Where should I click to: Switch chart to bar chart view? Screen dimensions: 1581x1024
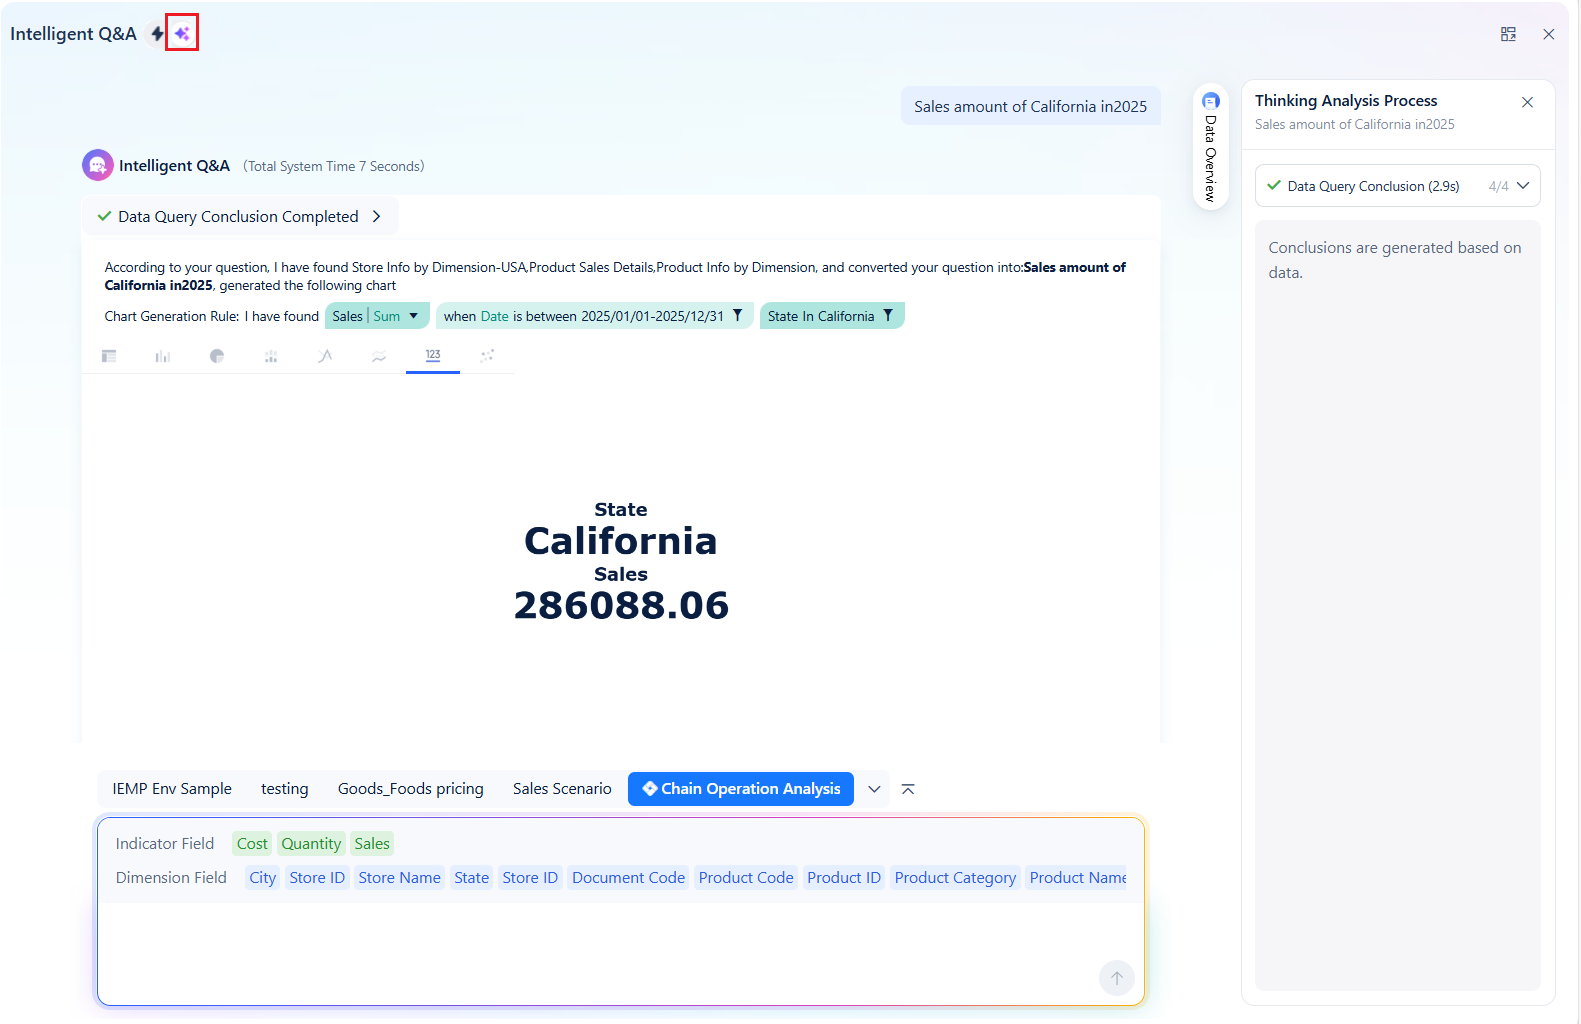coord(163,356)
